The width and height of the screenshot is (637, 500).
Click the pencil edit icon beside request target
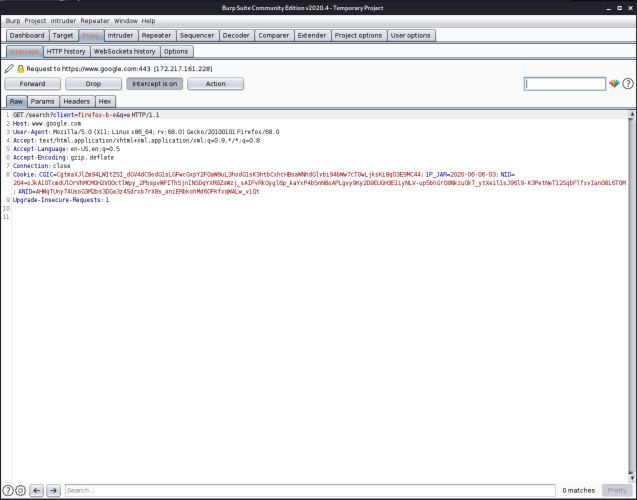coord(9,69)
